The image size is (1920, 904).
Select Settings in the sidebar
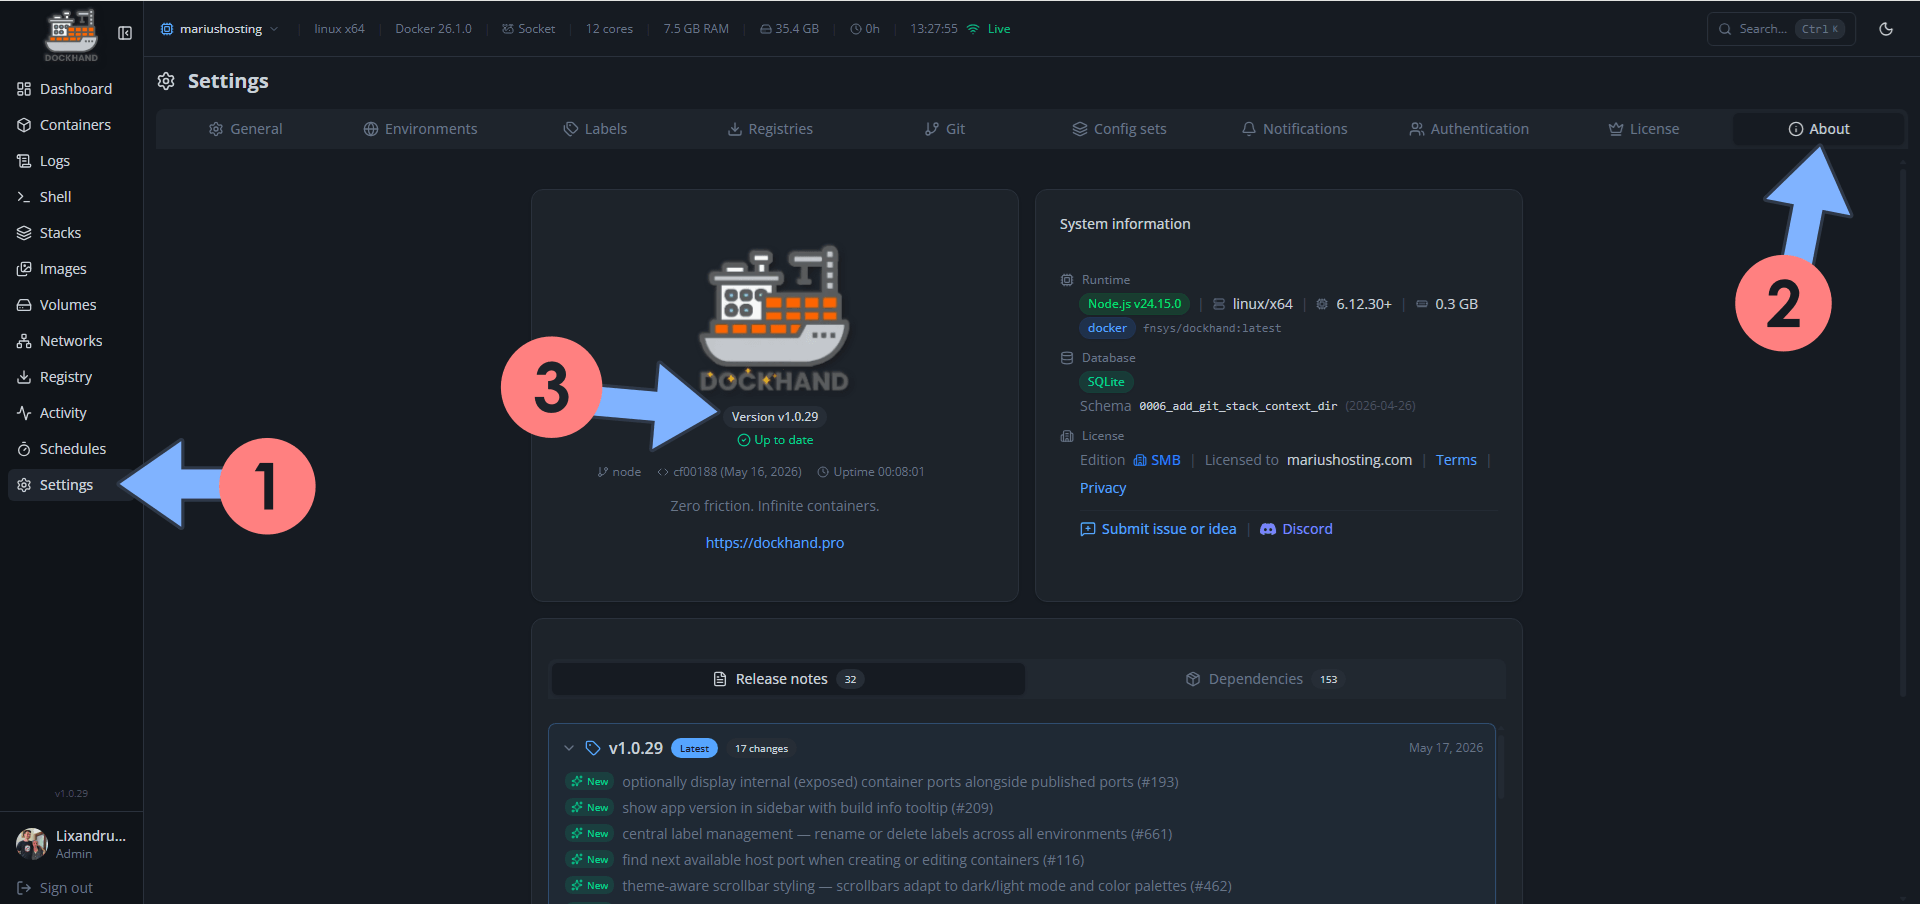point(71,485)
